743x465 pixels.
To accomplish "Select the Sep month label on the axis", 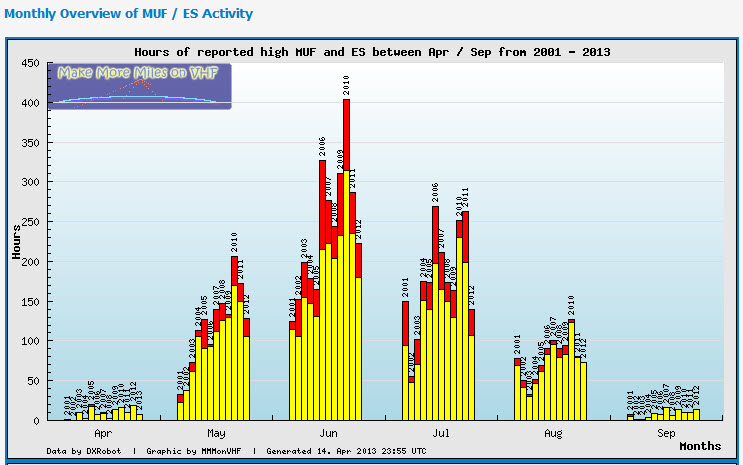I will pyautogui.click(x=665, y=434).
